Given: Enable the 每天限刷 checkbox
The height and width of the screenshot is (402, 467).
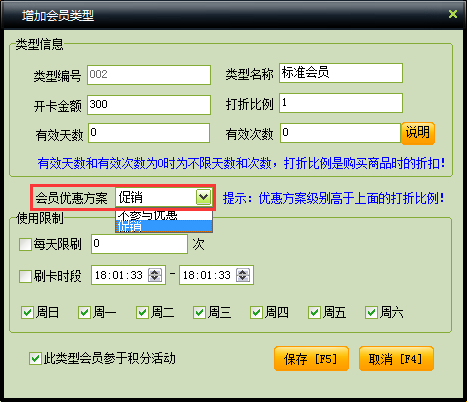Looking at the screenshot, I should [25, 244].
